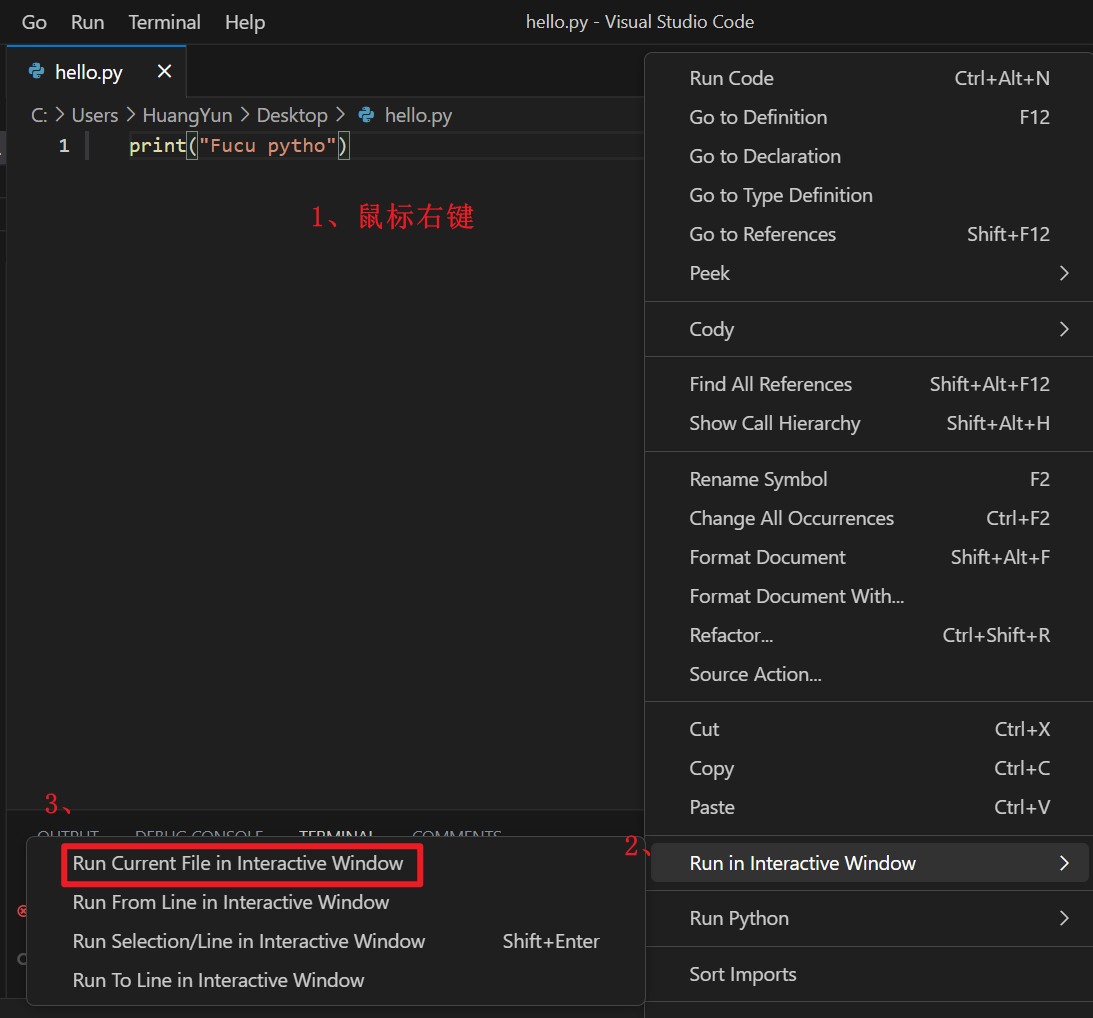Click the Python file icon in hello.py tab
Screen dimensions: 1093x1018
(x=37, y=71)
